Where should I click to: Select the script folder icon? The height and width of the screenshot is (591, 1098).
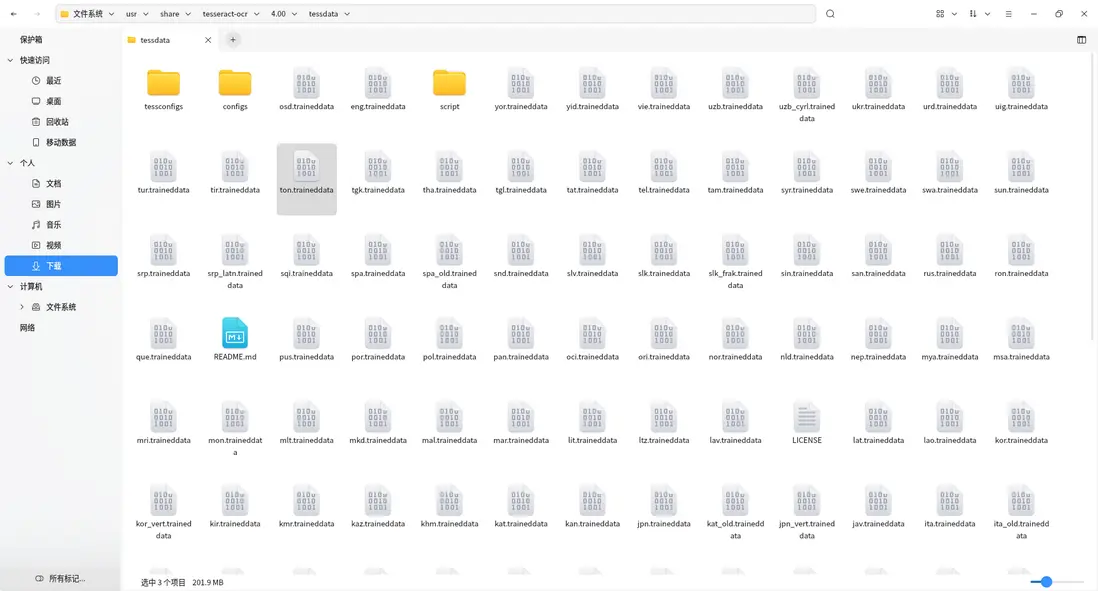point(449,83)
